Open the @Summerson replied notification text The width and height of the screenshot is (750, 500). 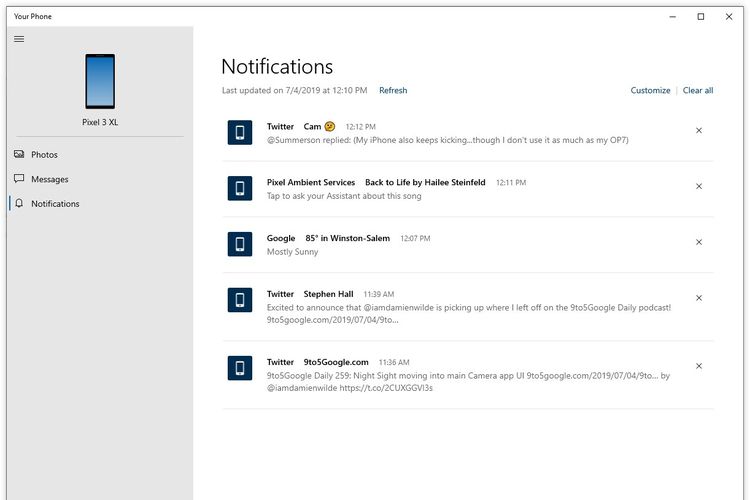coord(448,140)
